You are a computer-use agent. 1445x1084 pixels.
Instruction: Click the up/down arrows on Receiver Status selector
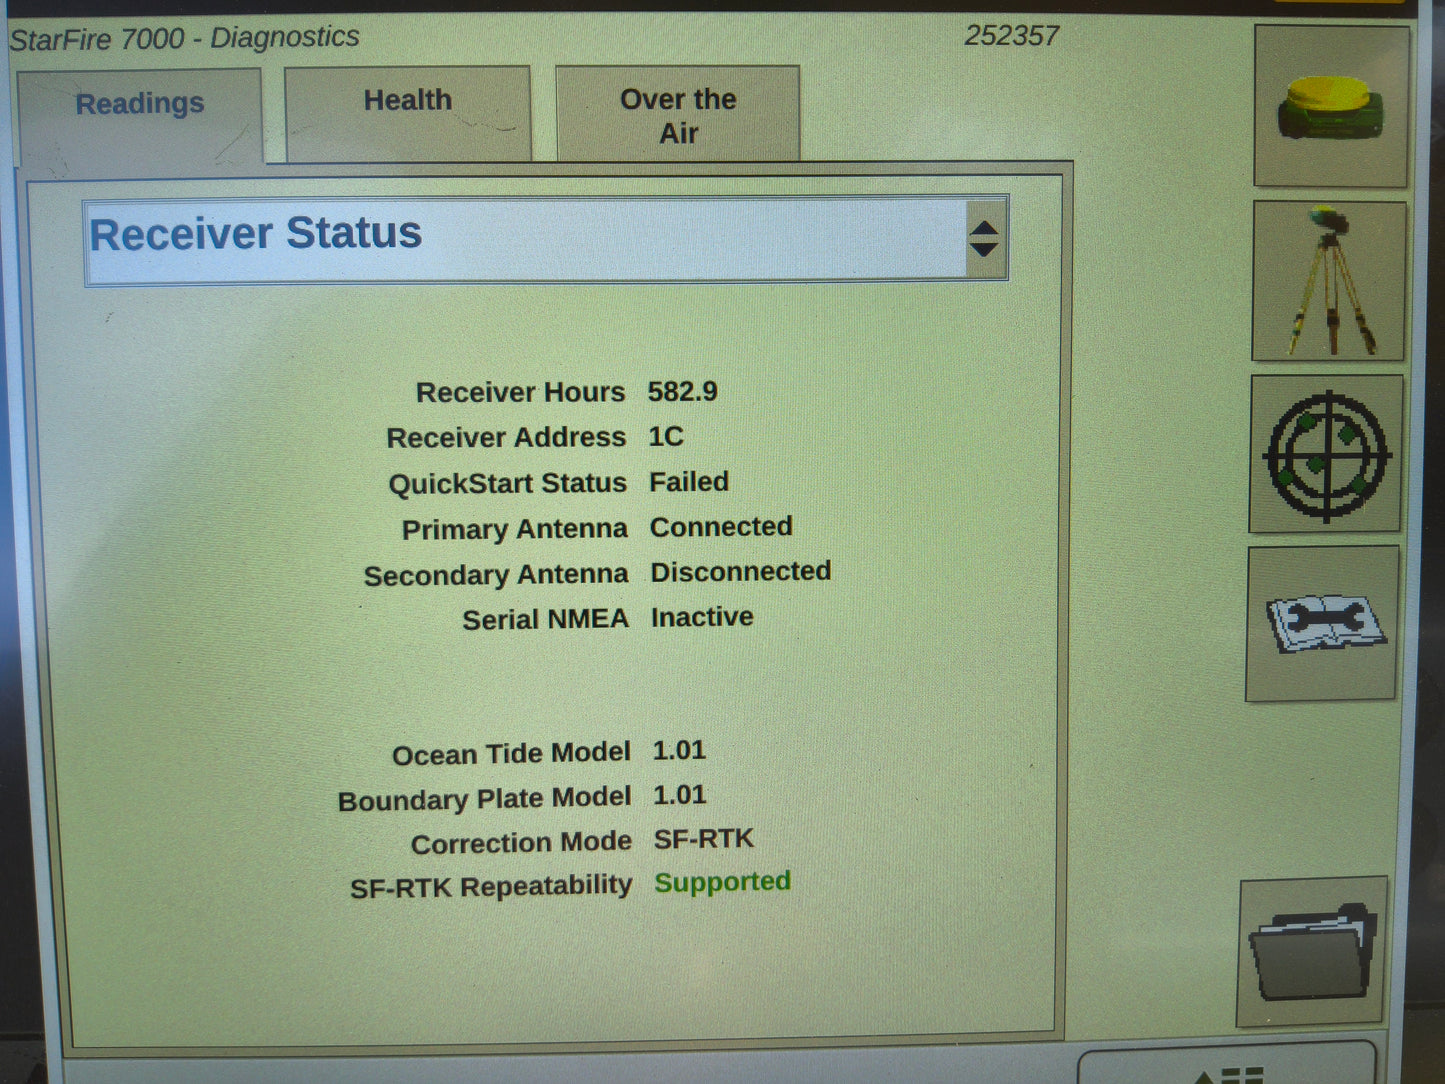(x=984, y=238)
